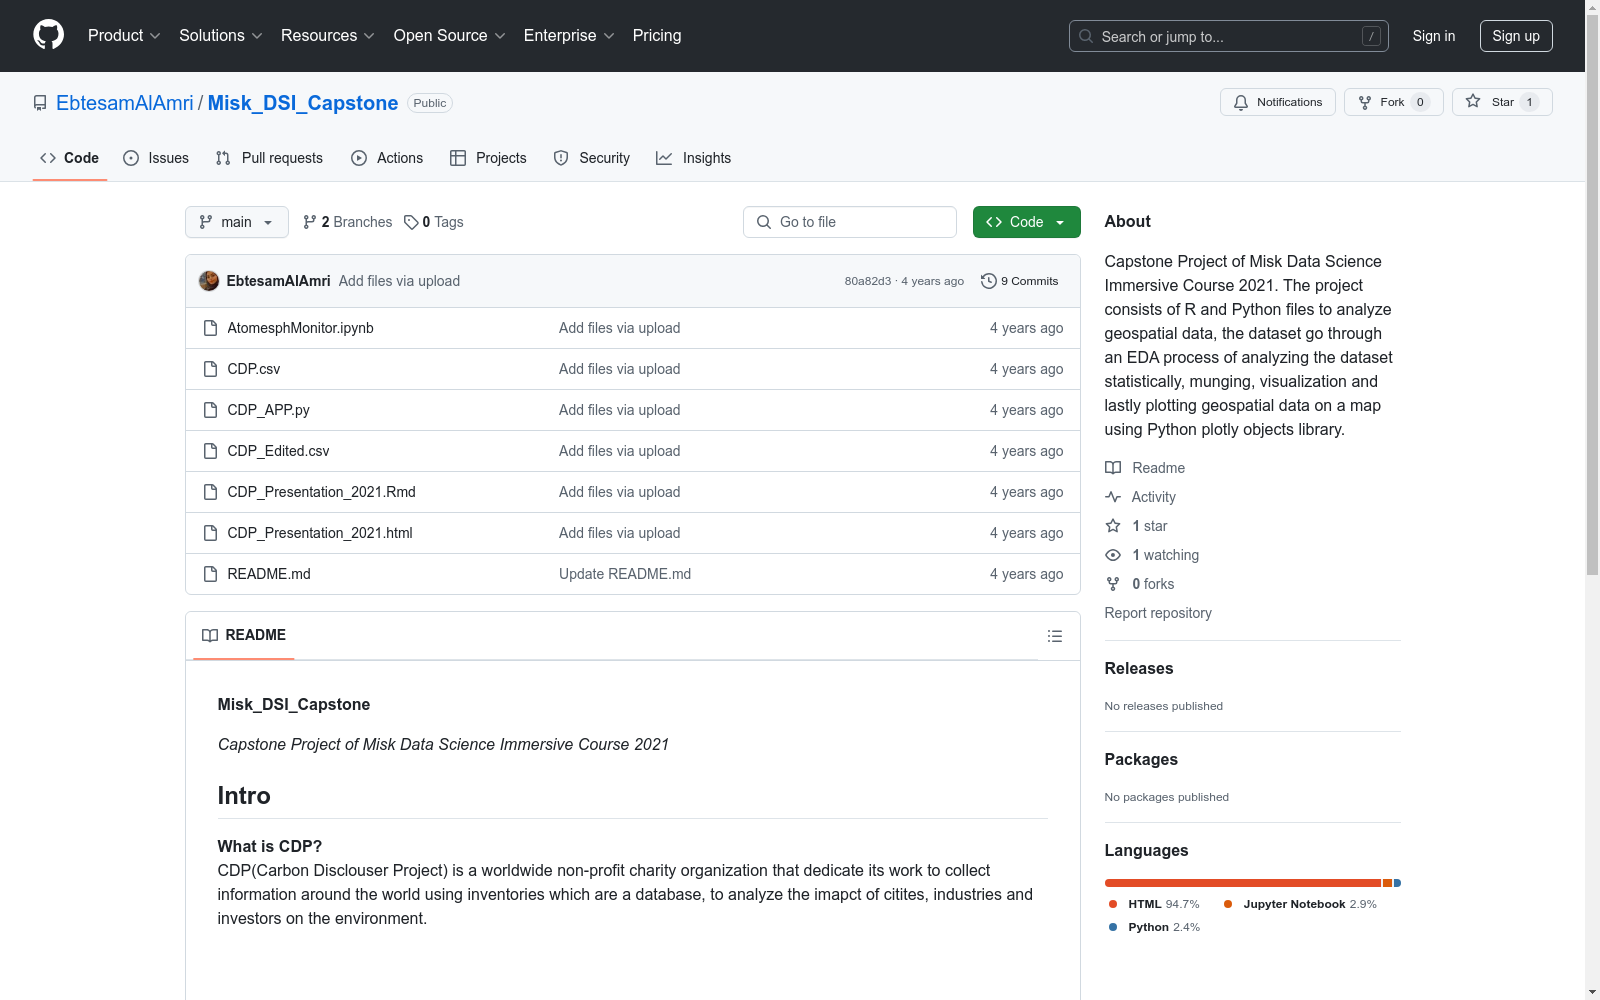Click the Sign in link
The image size is (1600, 1000).
point(1434,36)
